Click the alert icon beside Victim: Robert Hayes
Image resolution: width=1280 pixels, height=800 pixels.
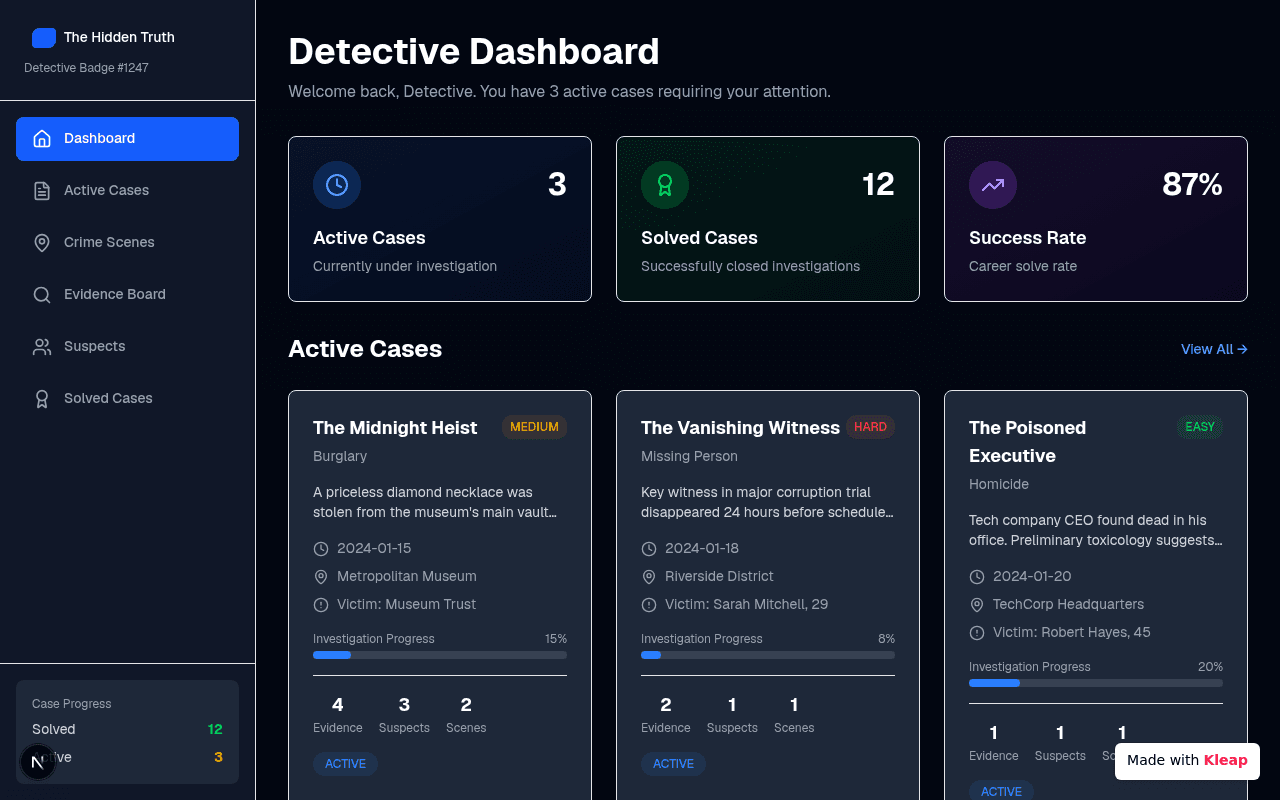coord(977,633)
